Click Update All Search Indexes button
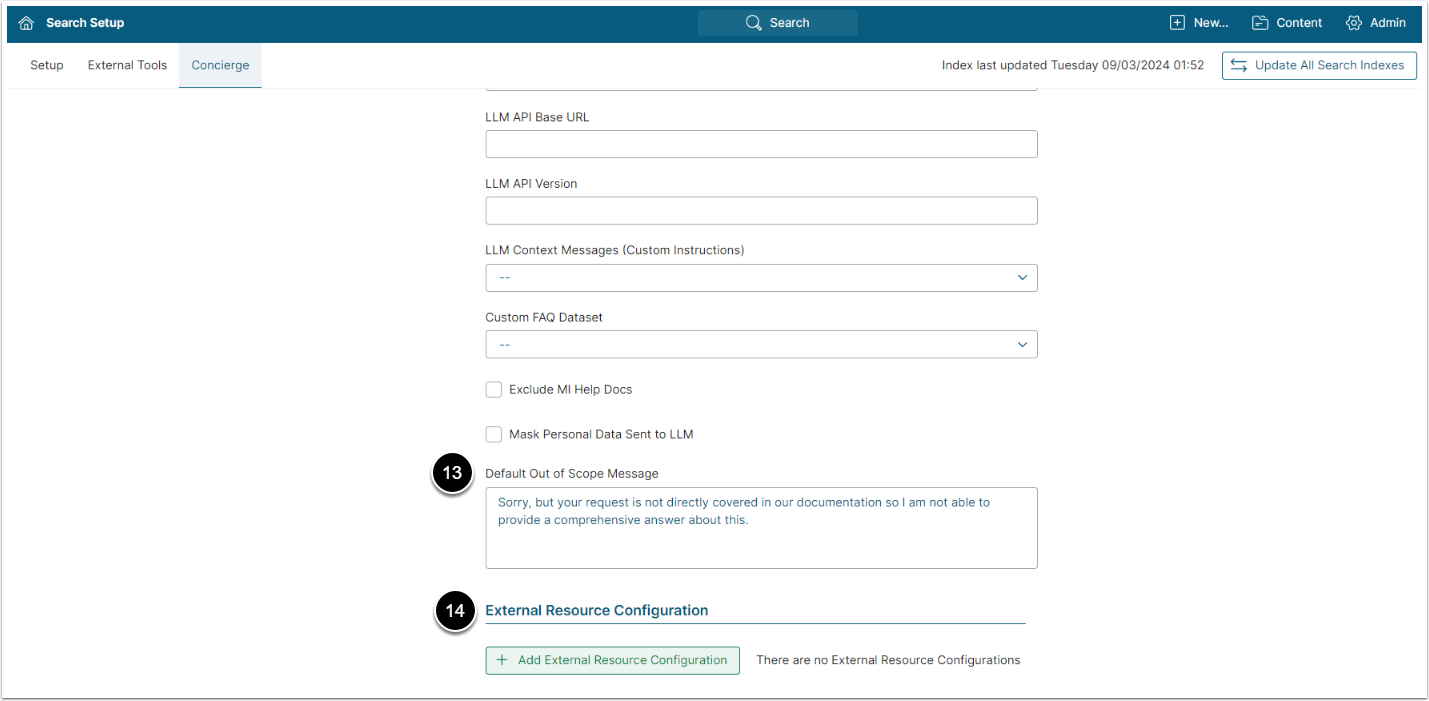1429x701 pixels. coord(1319,65)
